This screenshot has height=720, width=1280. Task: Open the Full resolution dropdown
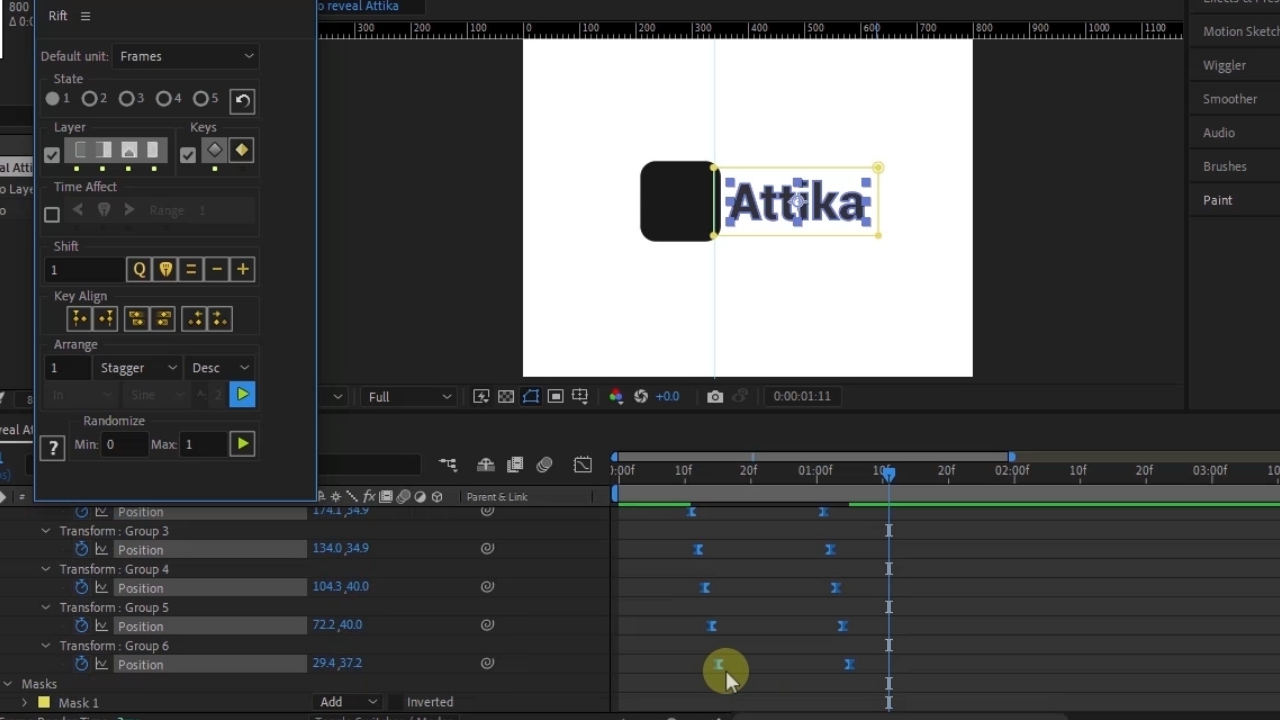[409, 396]
